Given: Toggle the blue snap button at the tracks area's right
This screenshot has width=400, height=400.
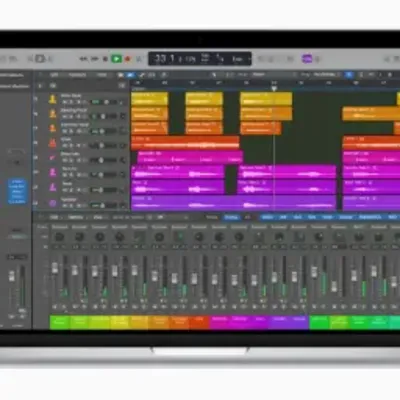Looking at the screenshot, I should click(x=349, y=75).
